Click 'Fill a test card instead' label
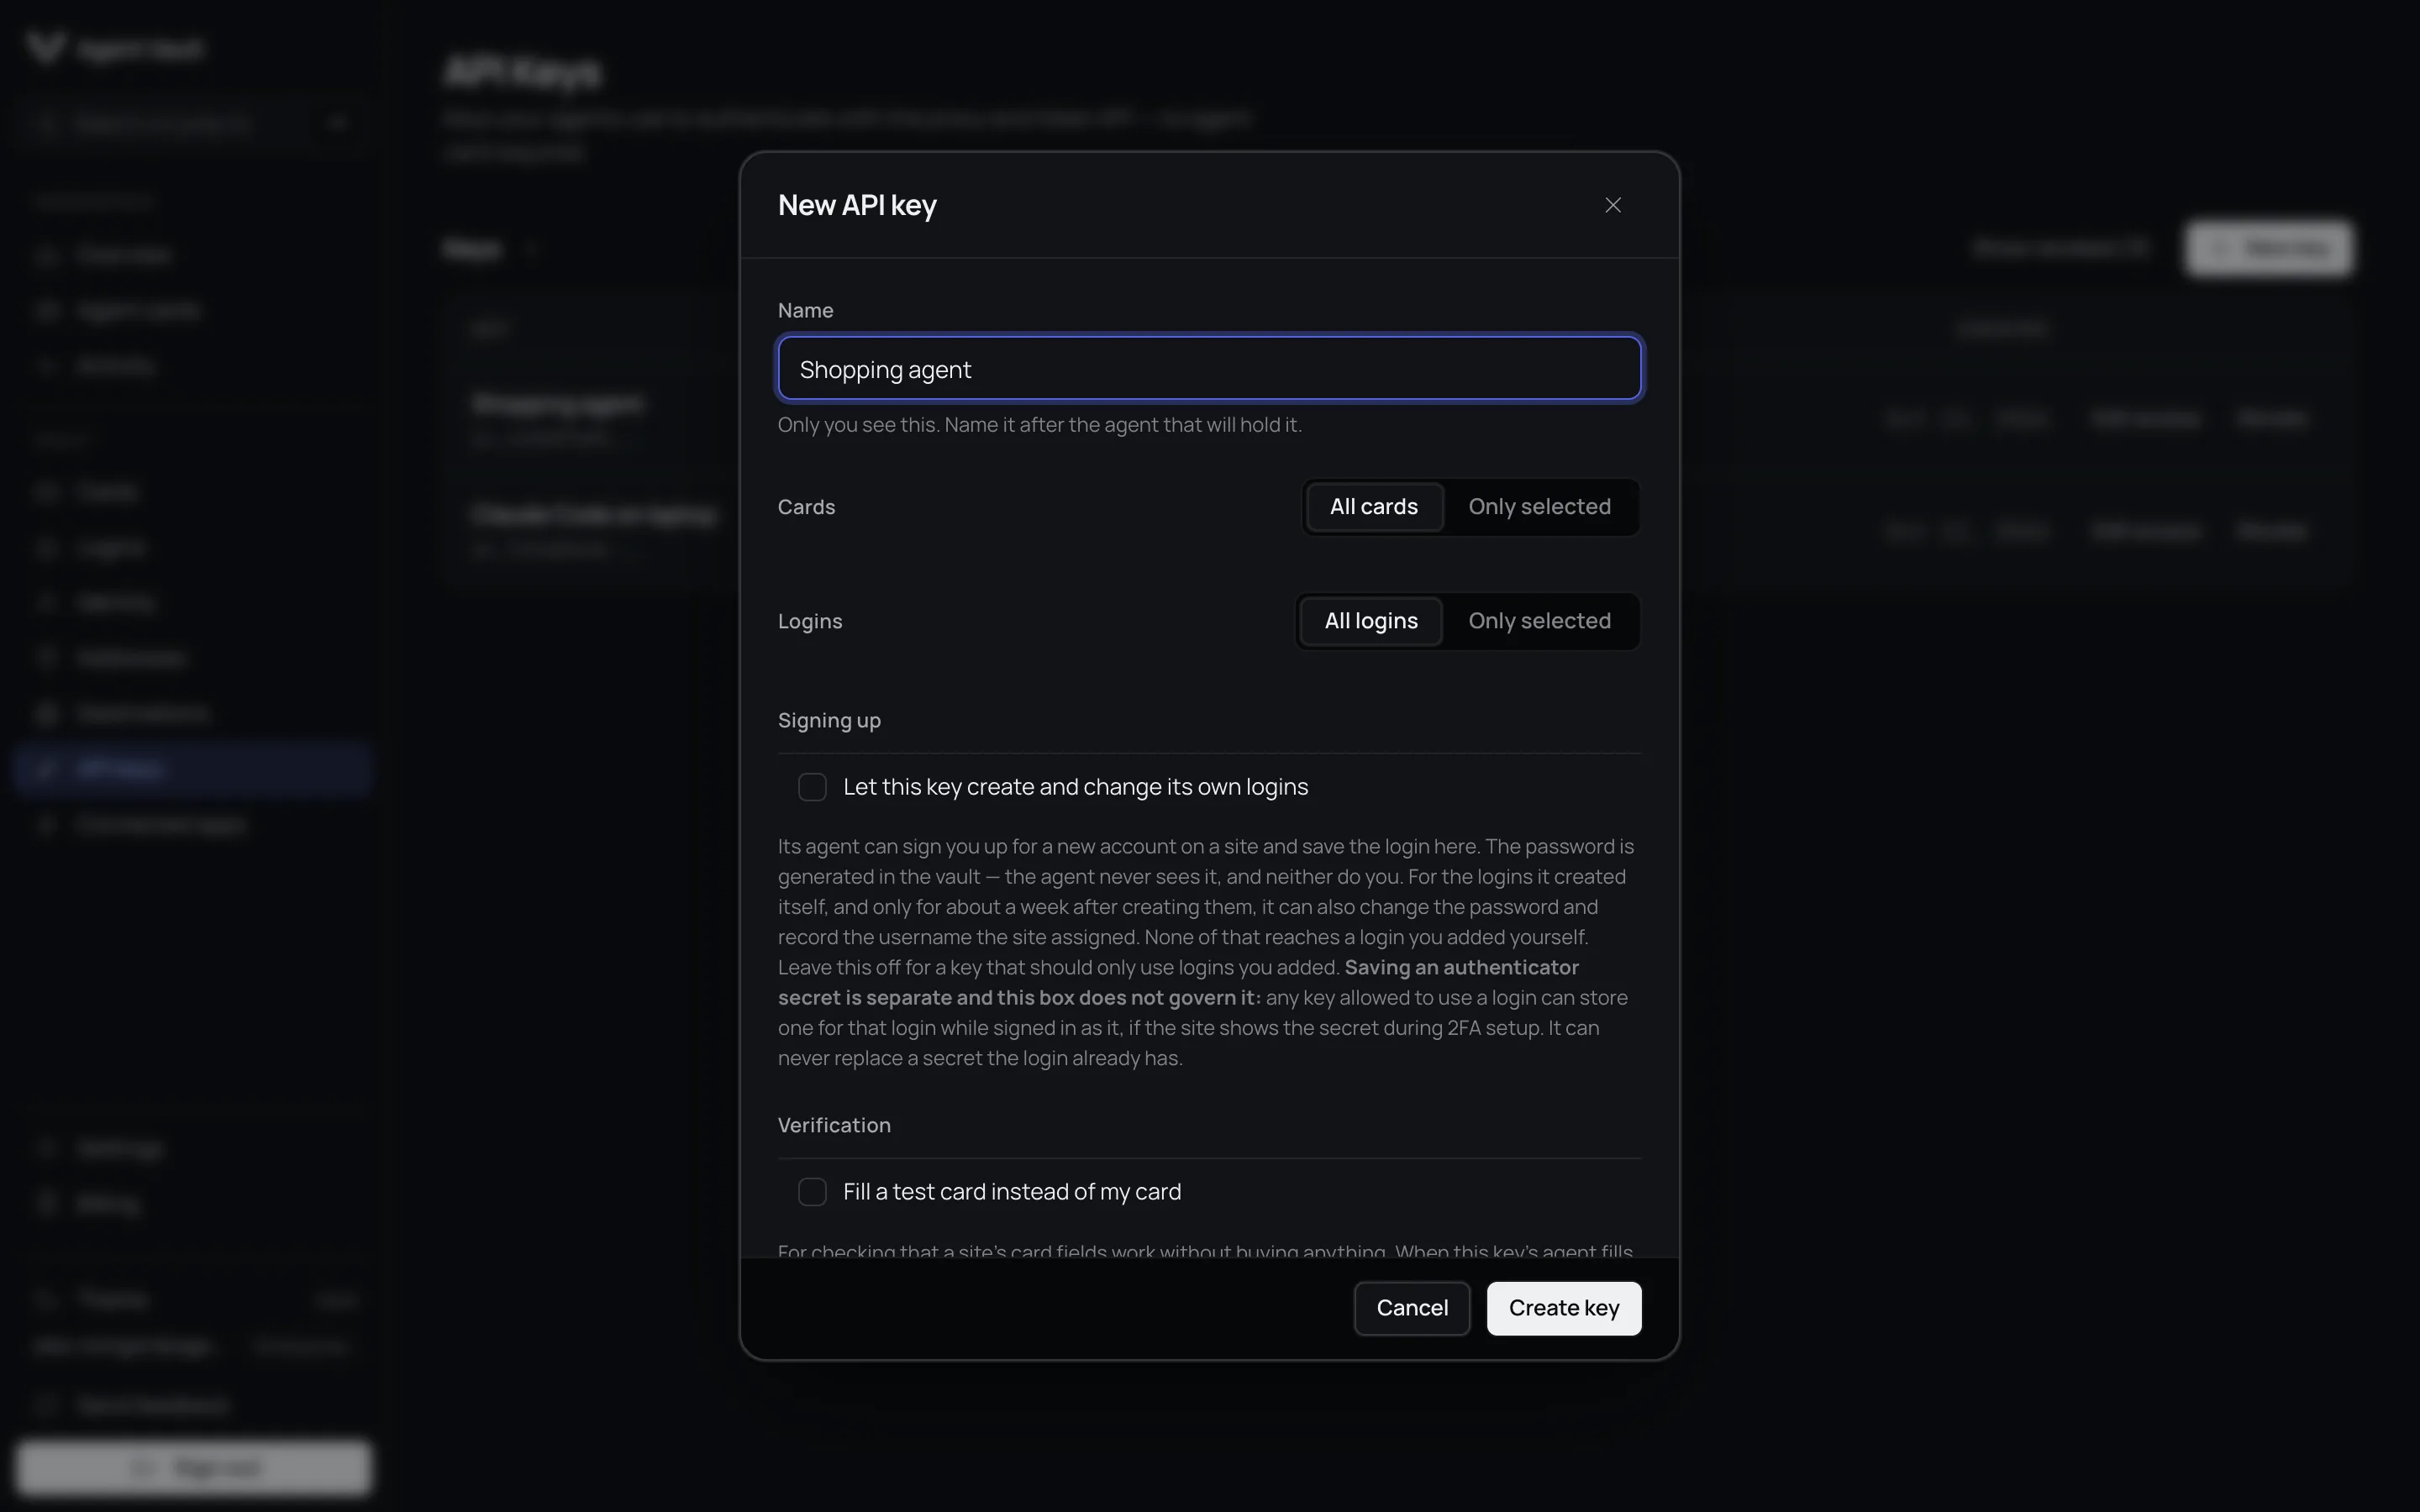The width and height of the screenshot is (2420, 1512). (1012, 1192)
